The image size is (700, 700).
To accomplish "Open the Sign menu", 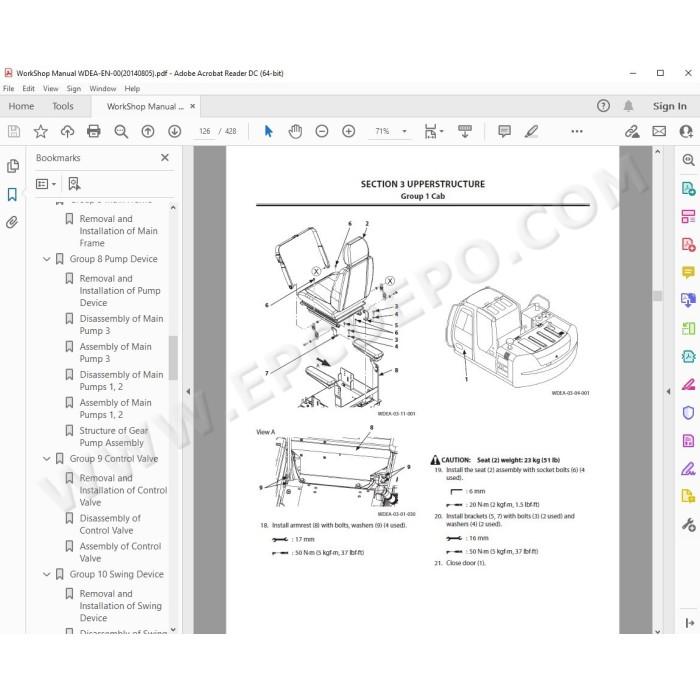I will coord(74,88).
